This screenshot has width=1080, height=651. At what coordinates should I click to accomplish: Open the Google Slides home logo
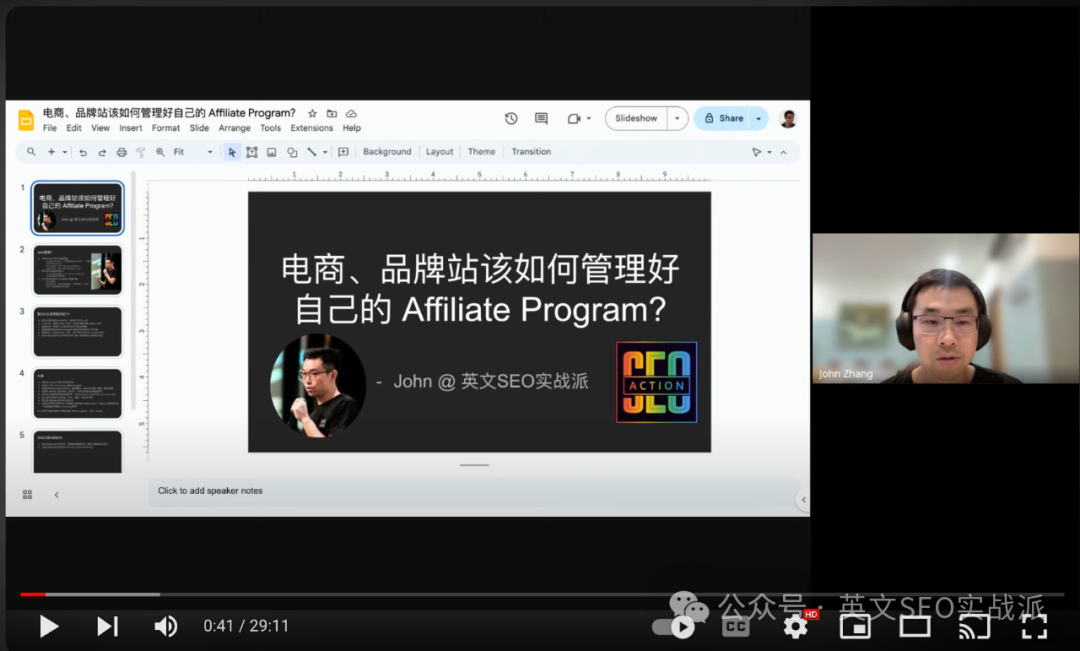coord(26,120)
